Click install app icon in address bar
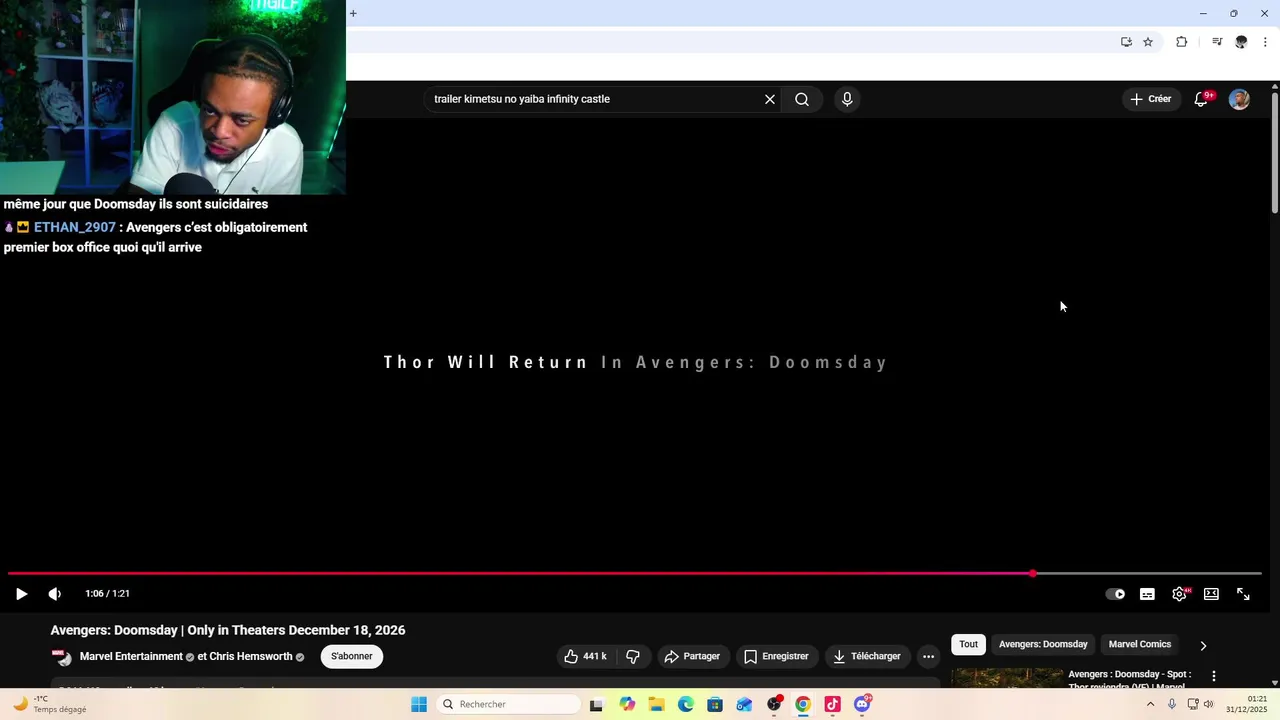 coord(1126,42)
